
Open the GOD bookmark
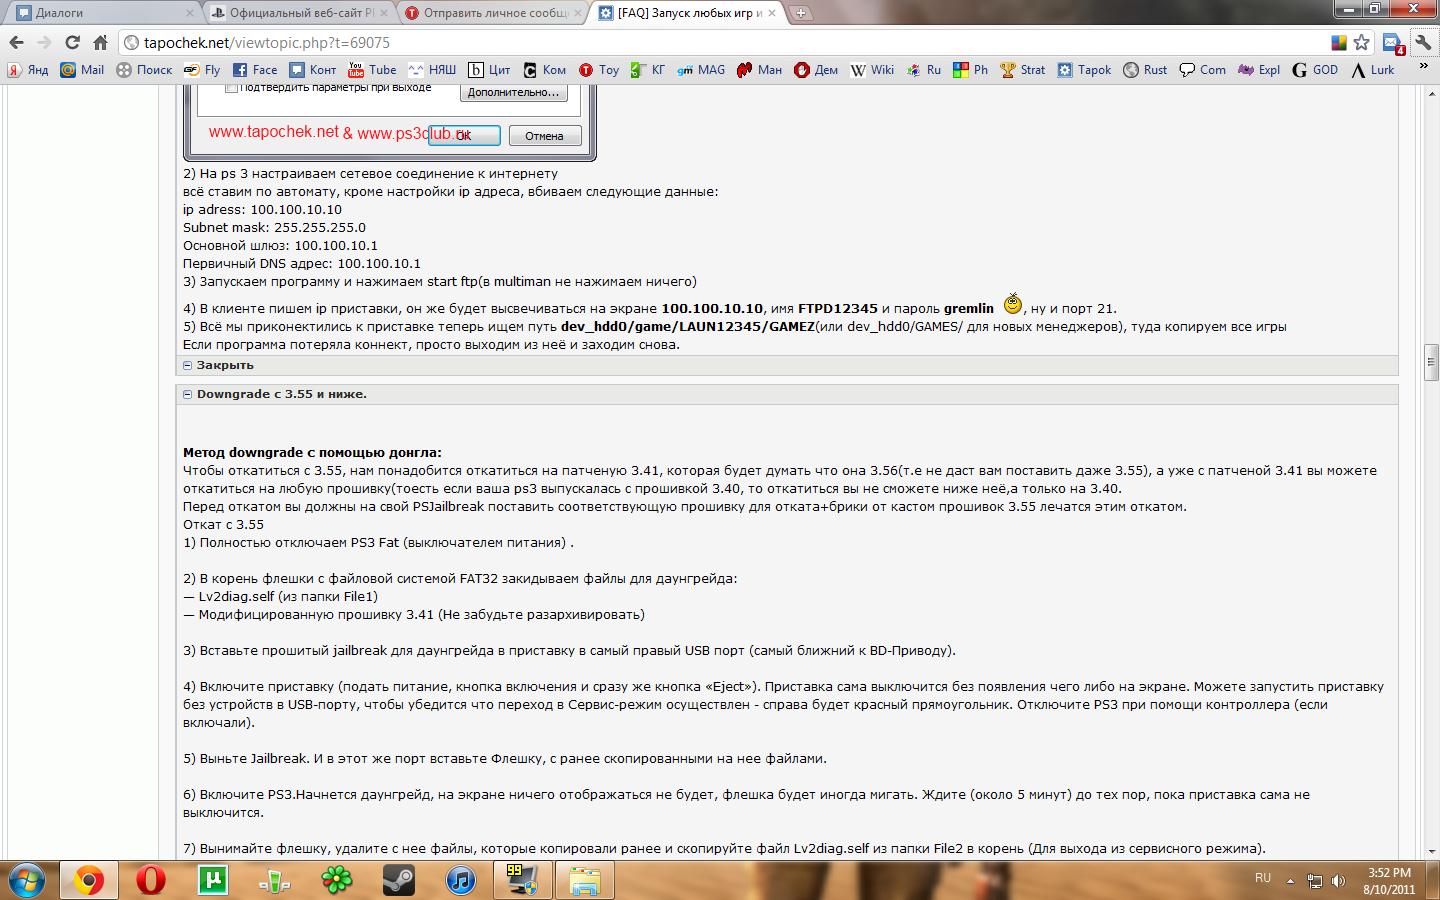pos(1315,70)
